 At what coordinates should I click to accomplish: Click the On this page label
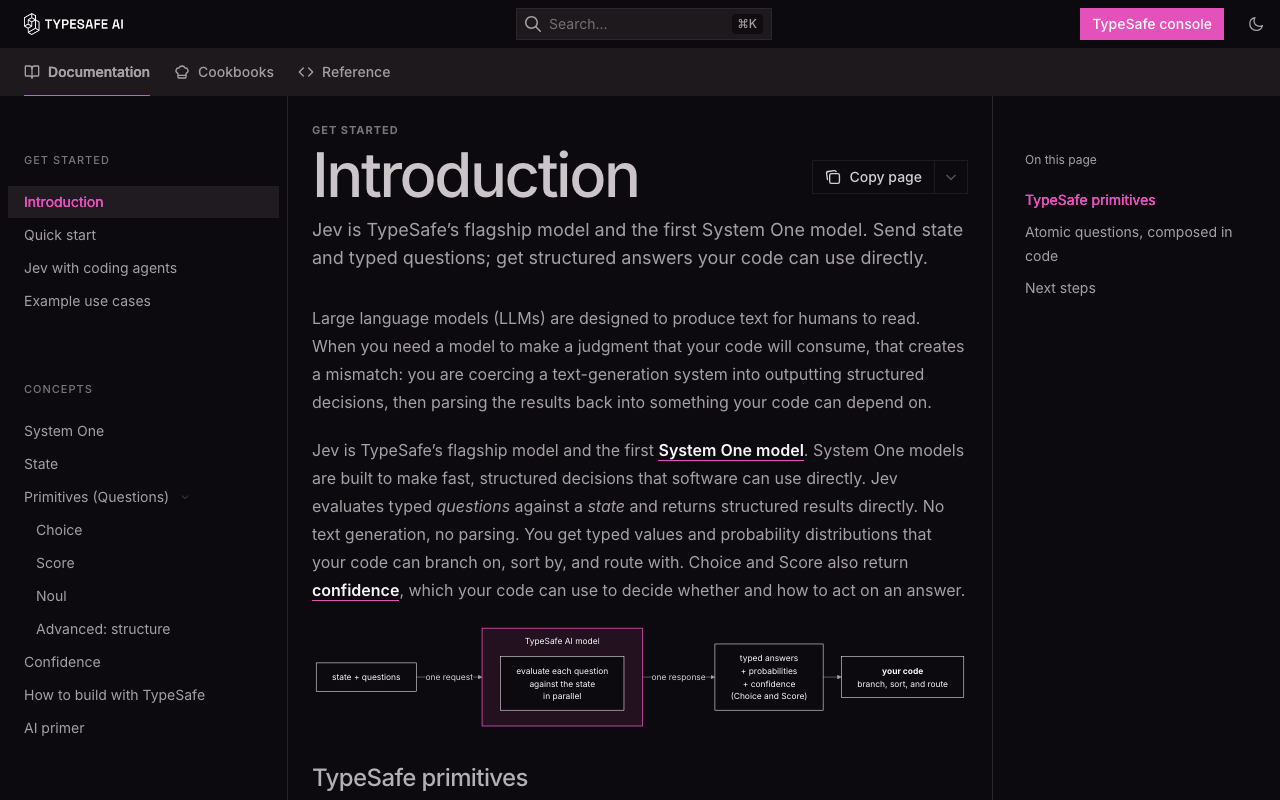(1060, 160)
